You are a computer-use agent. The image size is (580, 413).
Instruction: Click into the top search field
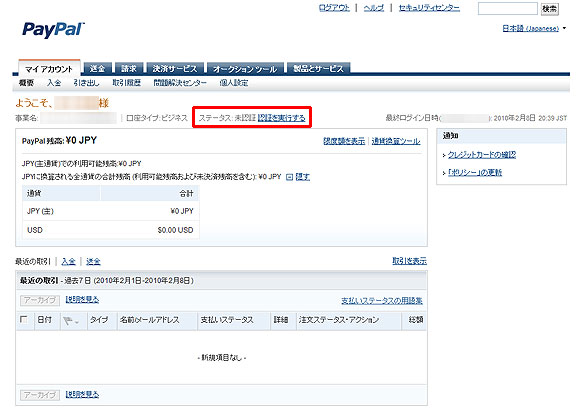pyautogui.click(x=508, y=9)
